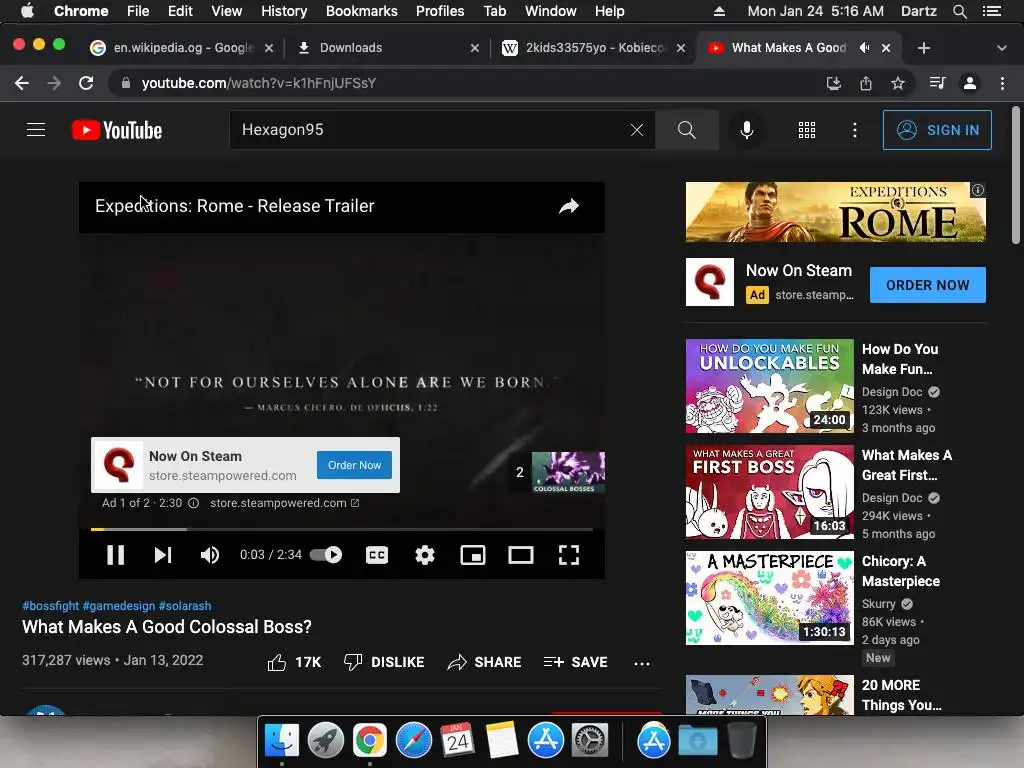Switch to 2kids33575yo Wikipedia tab
This screenshot has width=1024, height=768.
[x=593, y=48]
